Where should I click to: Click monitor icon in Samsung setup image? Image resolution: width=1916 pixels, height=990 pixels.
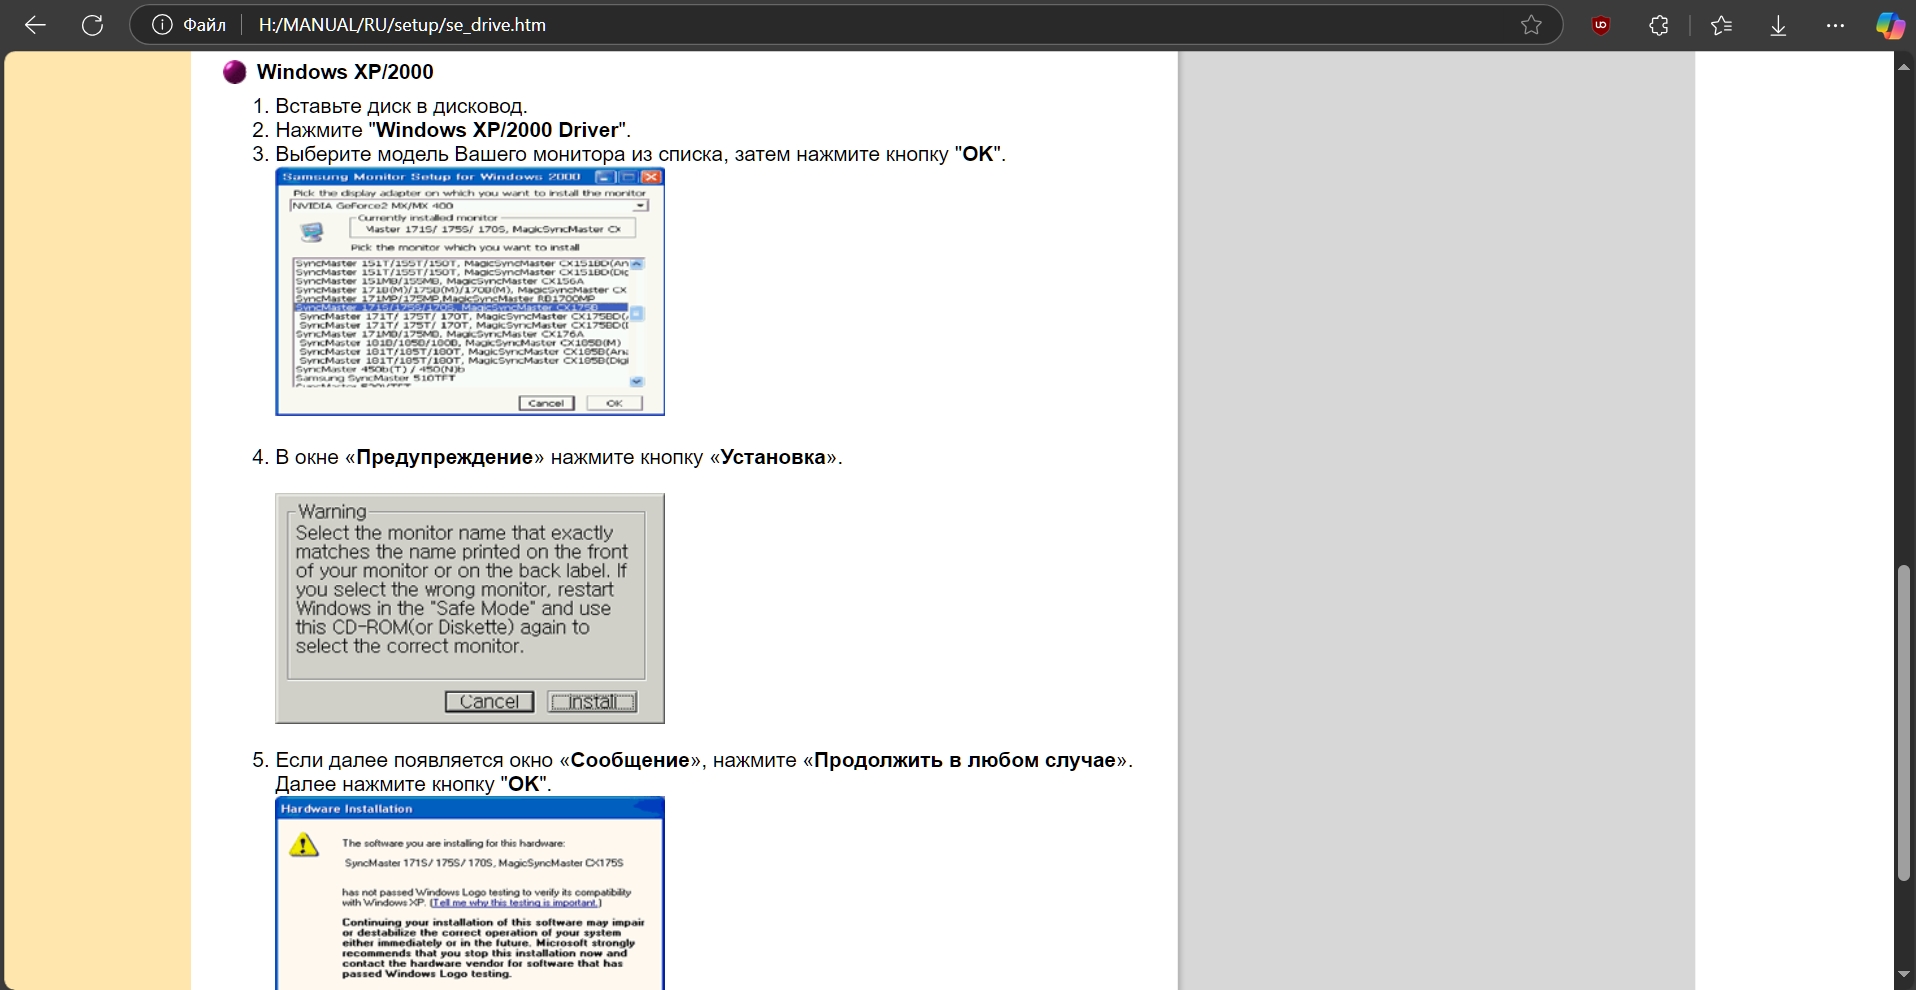pyautogui.click(x=312, y=232)
